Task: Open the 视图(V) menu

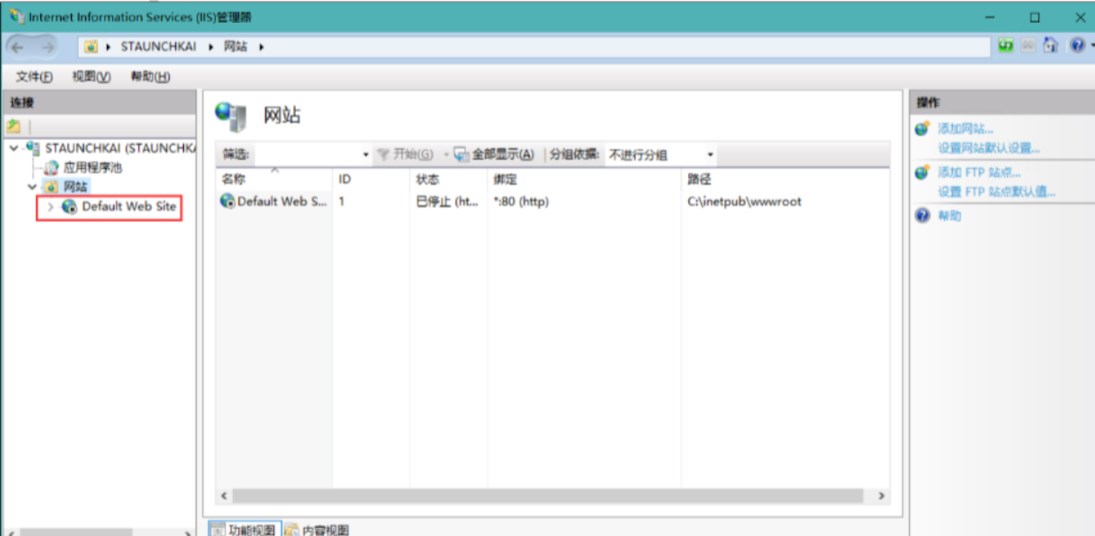Action: point(91,77)
